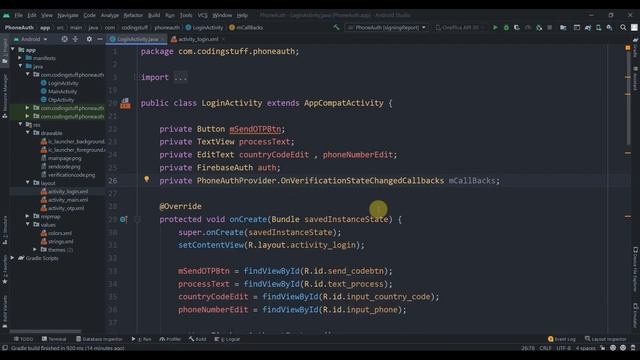640x360 pixels.
Task: Open the Run tool window button
Action: point(142,339)
